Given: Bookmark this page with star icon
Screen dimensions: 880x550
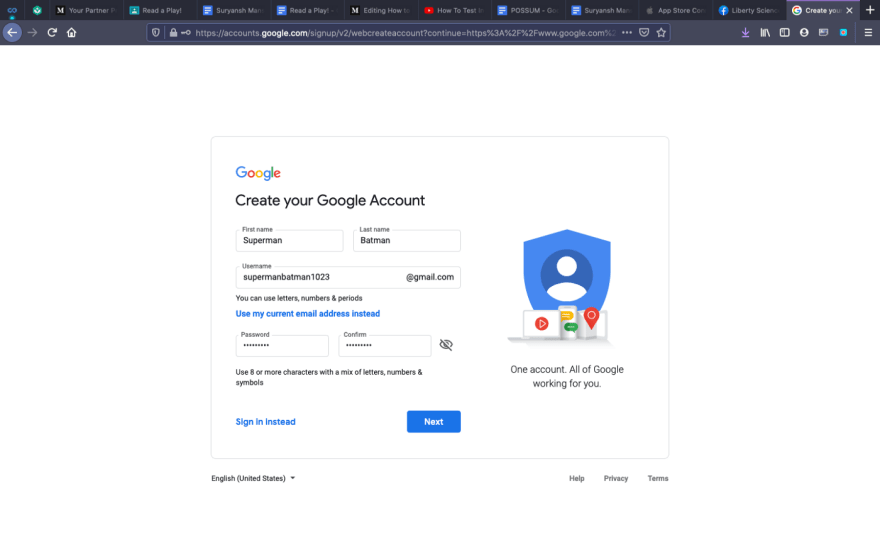Looking at the screenshot, I should tap(661, 33).
